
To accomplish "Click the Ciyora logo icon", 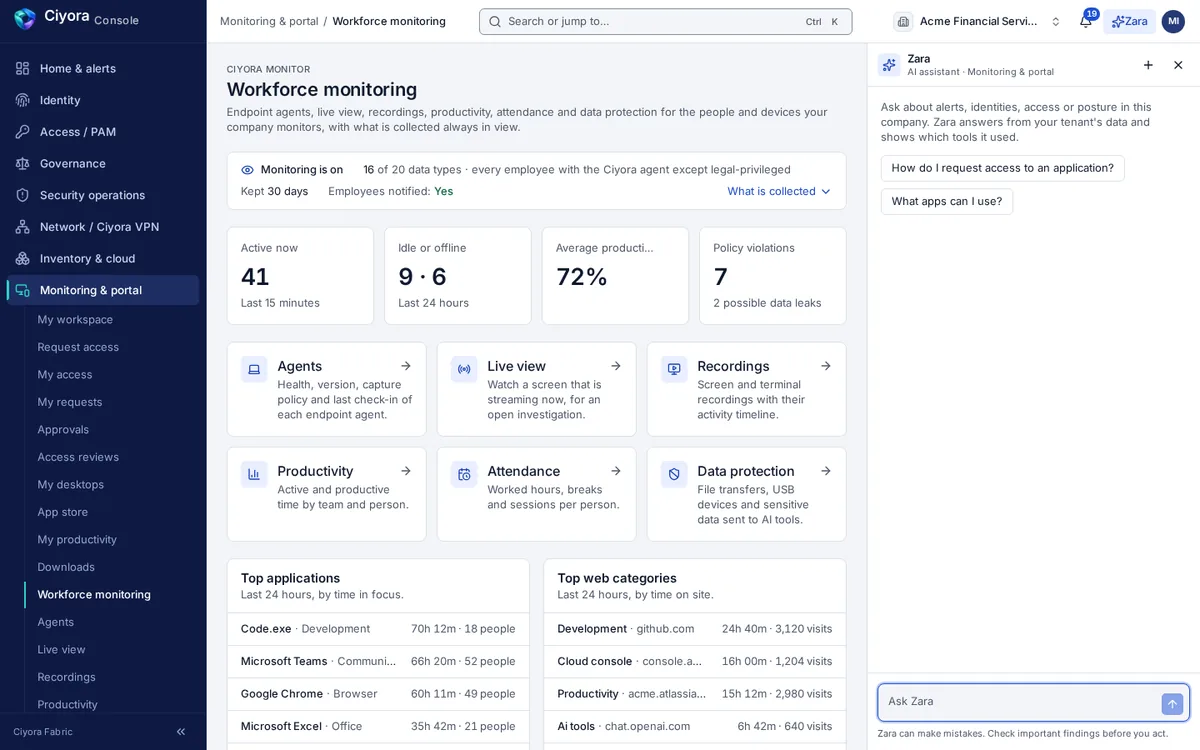I will [25, 19].
